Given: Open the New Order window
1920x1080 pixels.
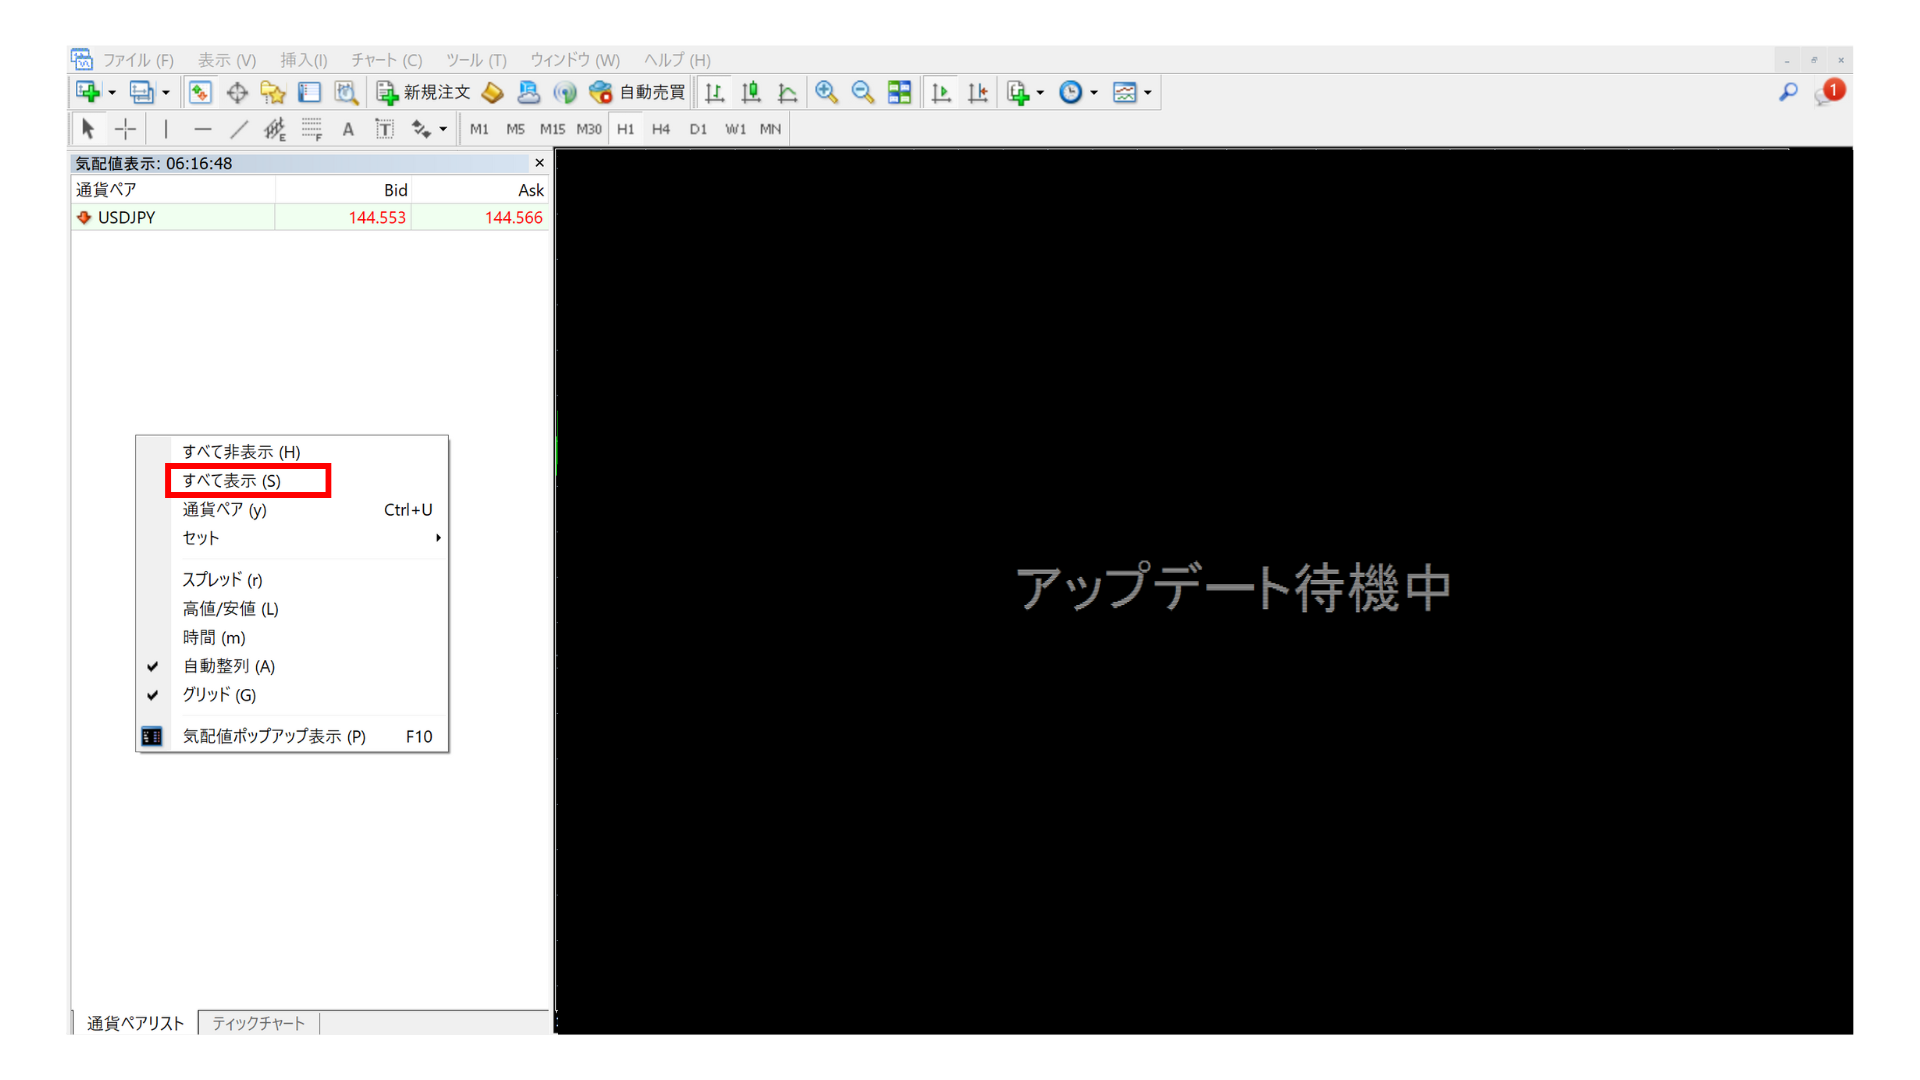Looking at the screenshot, I should [424, 92].
